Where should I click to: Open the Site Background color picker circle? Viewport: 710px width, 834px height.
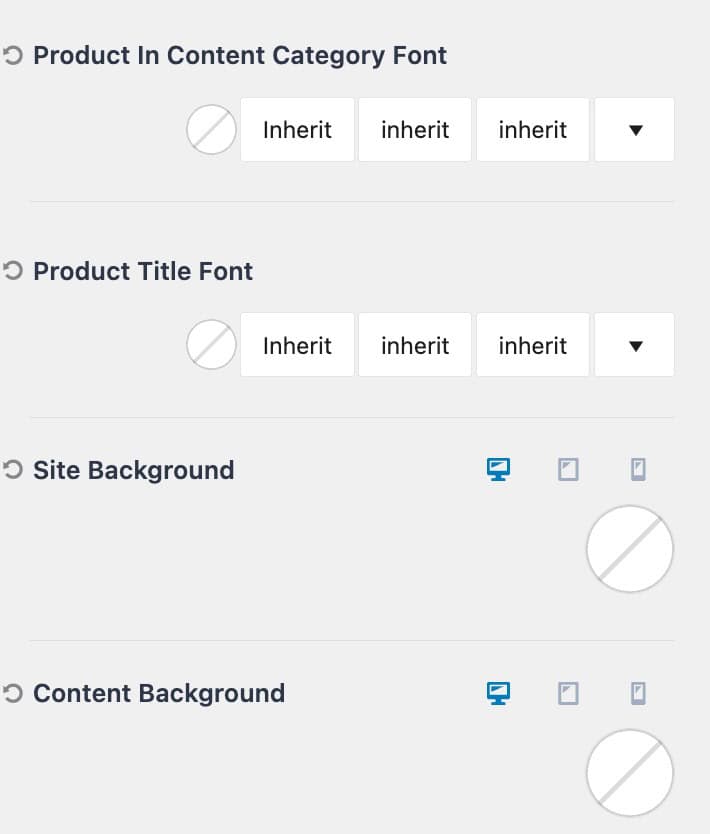pos(630,548)
